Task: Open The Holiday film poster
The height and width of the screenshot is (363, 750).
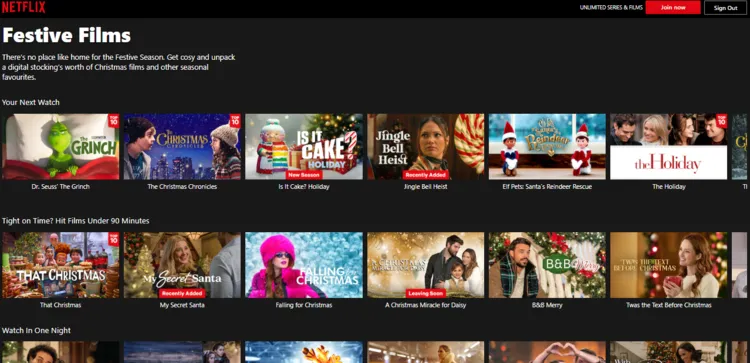Action: [669, 146]
